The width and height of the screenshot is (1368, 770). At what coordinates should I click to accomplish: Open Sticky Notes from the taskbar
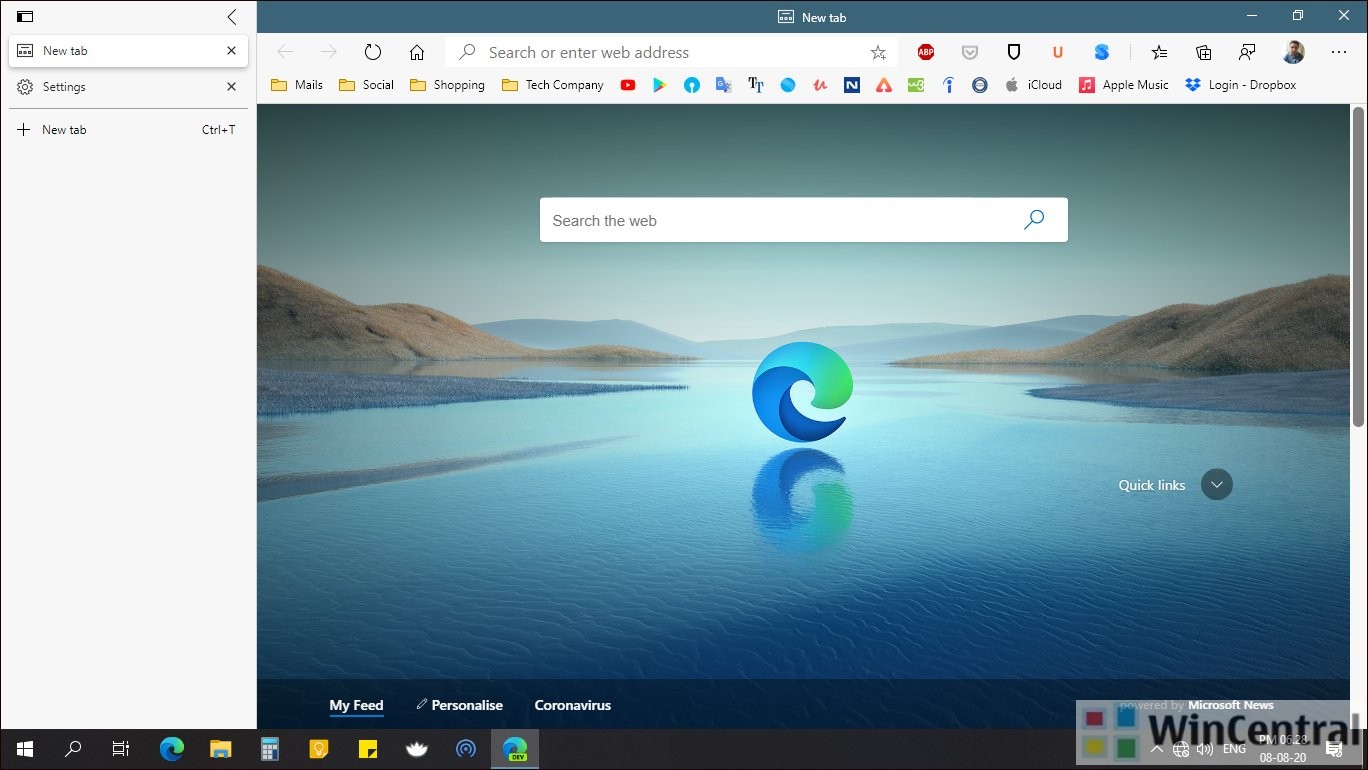click(x=367, y=748)
